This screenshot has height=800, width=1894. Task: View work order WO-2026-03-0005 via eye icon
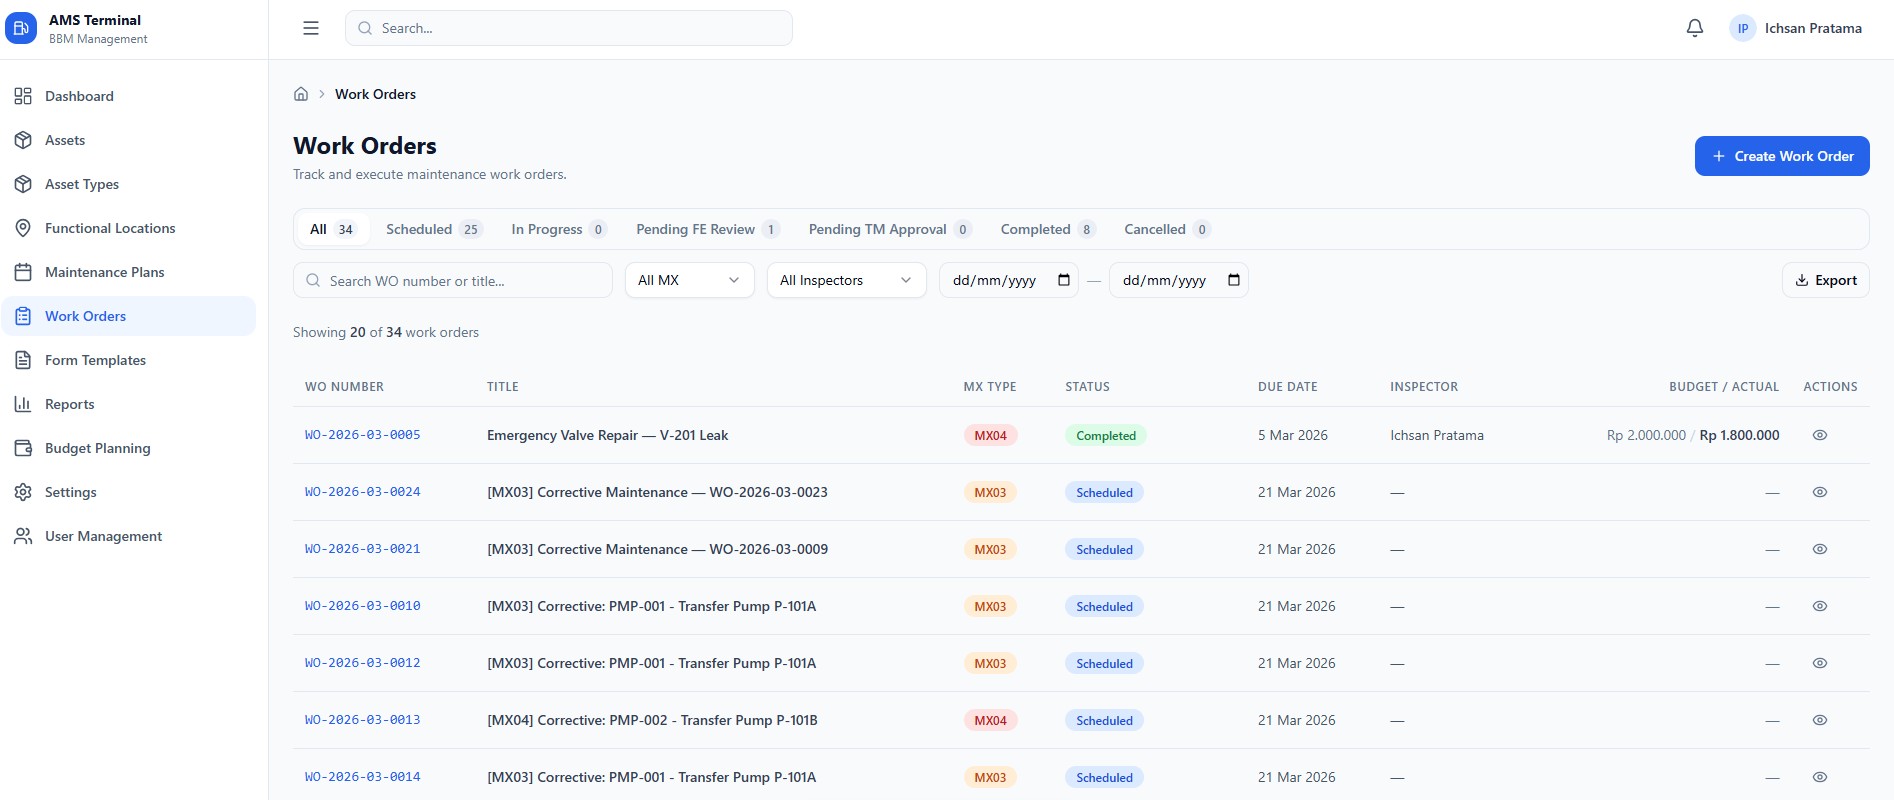[1819, 435]
